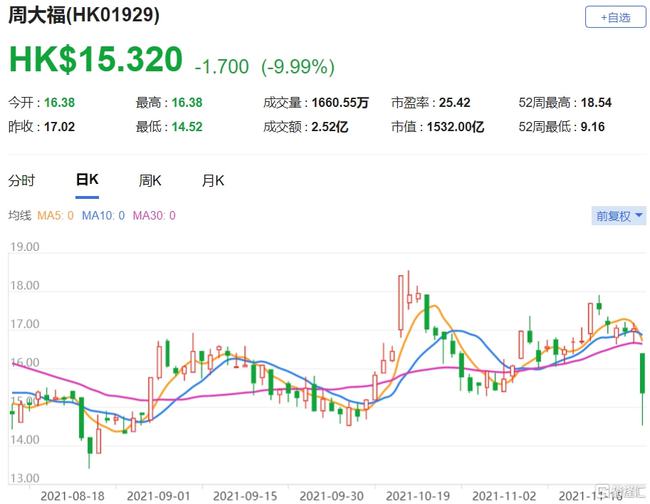Click the -1.700 price change

[x=222, y=67]
